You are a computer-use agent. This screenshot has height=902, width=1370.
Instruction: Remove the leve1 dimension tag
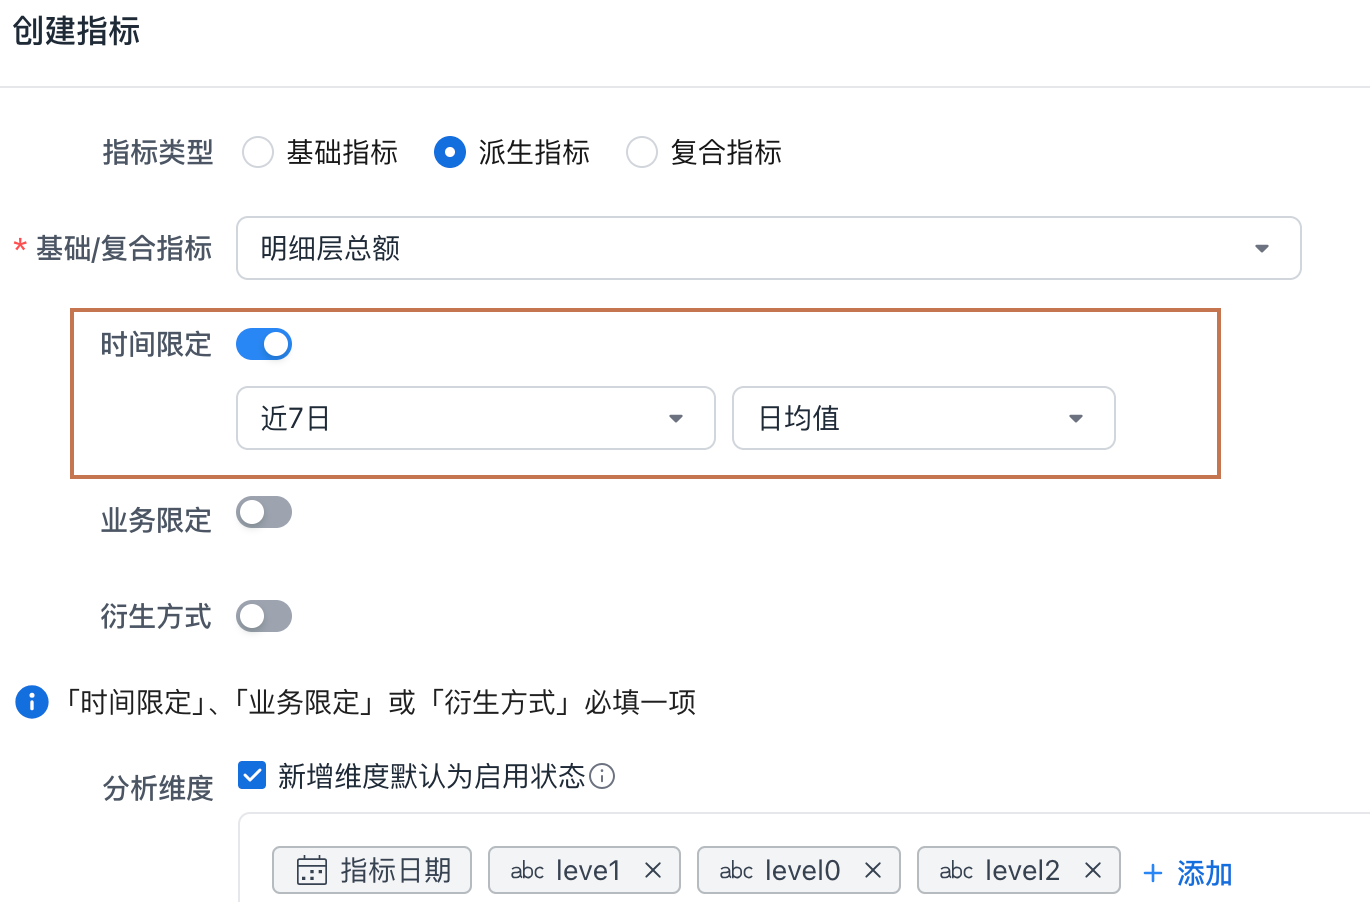653,871
